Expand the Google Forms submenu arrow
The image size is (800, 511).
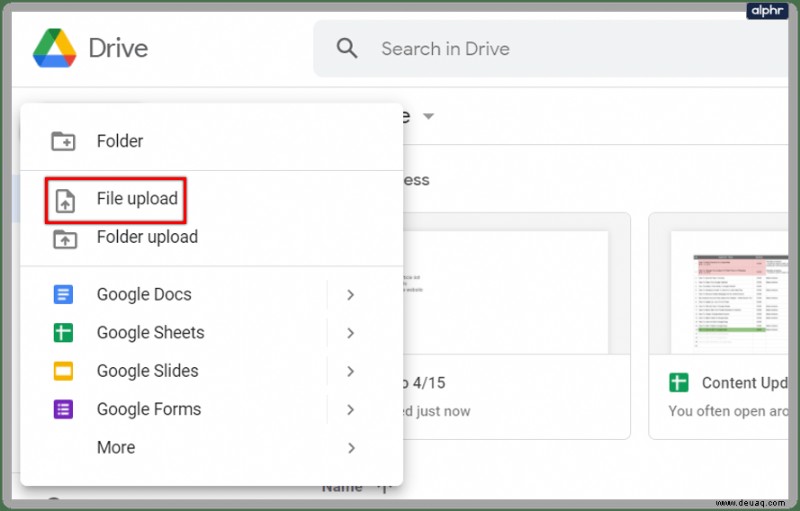point(351,410)
